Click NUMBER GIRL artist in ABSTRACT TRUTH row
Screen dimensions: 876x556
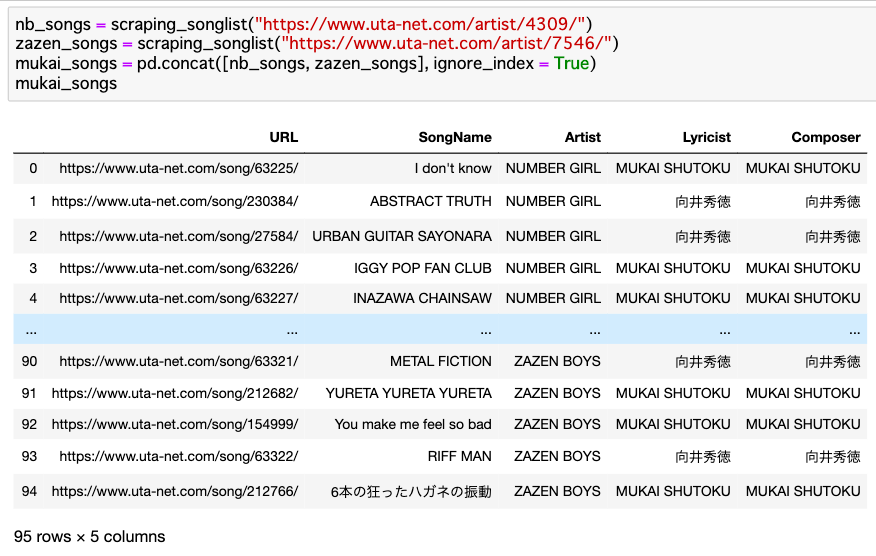553,201
